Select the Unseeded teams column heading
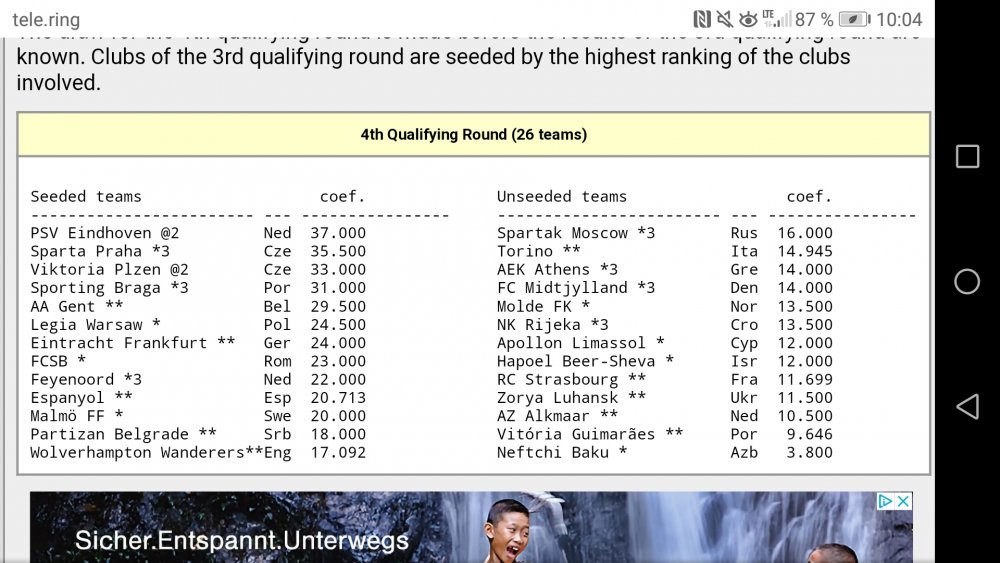This screenshot has height=563, width=1000. point(562,196)
